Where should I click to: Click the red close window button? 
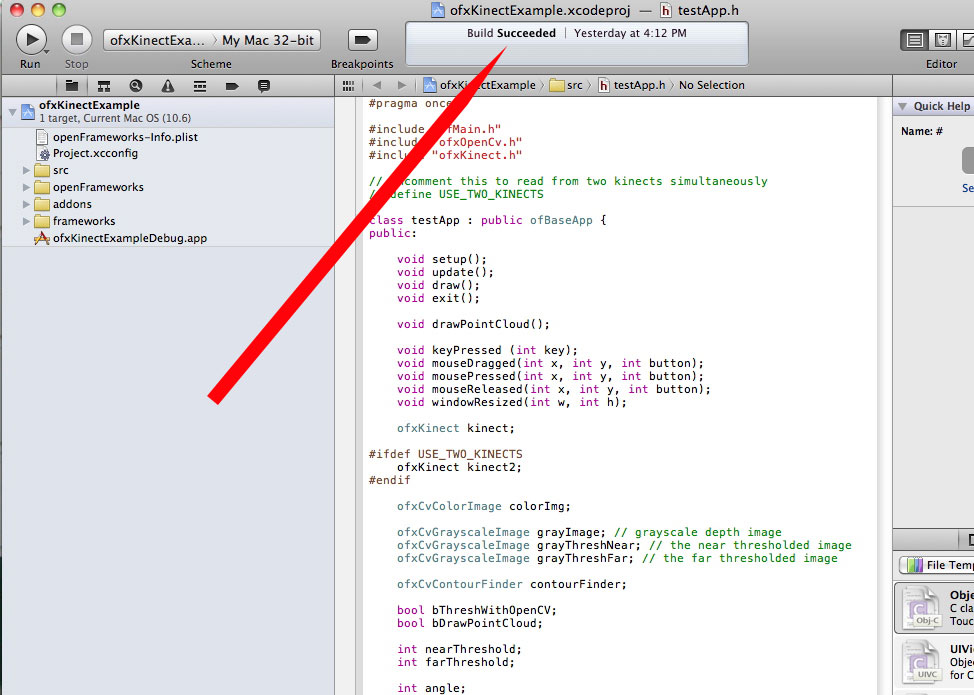tap(17, 9)
